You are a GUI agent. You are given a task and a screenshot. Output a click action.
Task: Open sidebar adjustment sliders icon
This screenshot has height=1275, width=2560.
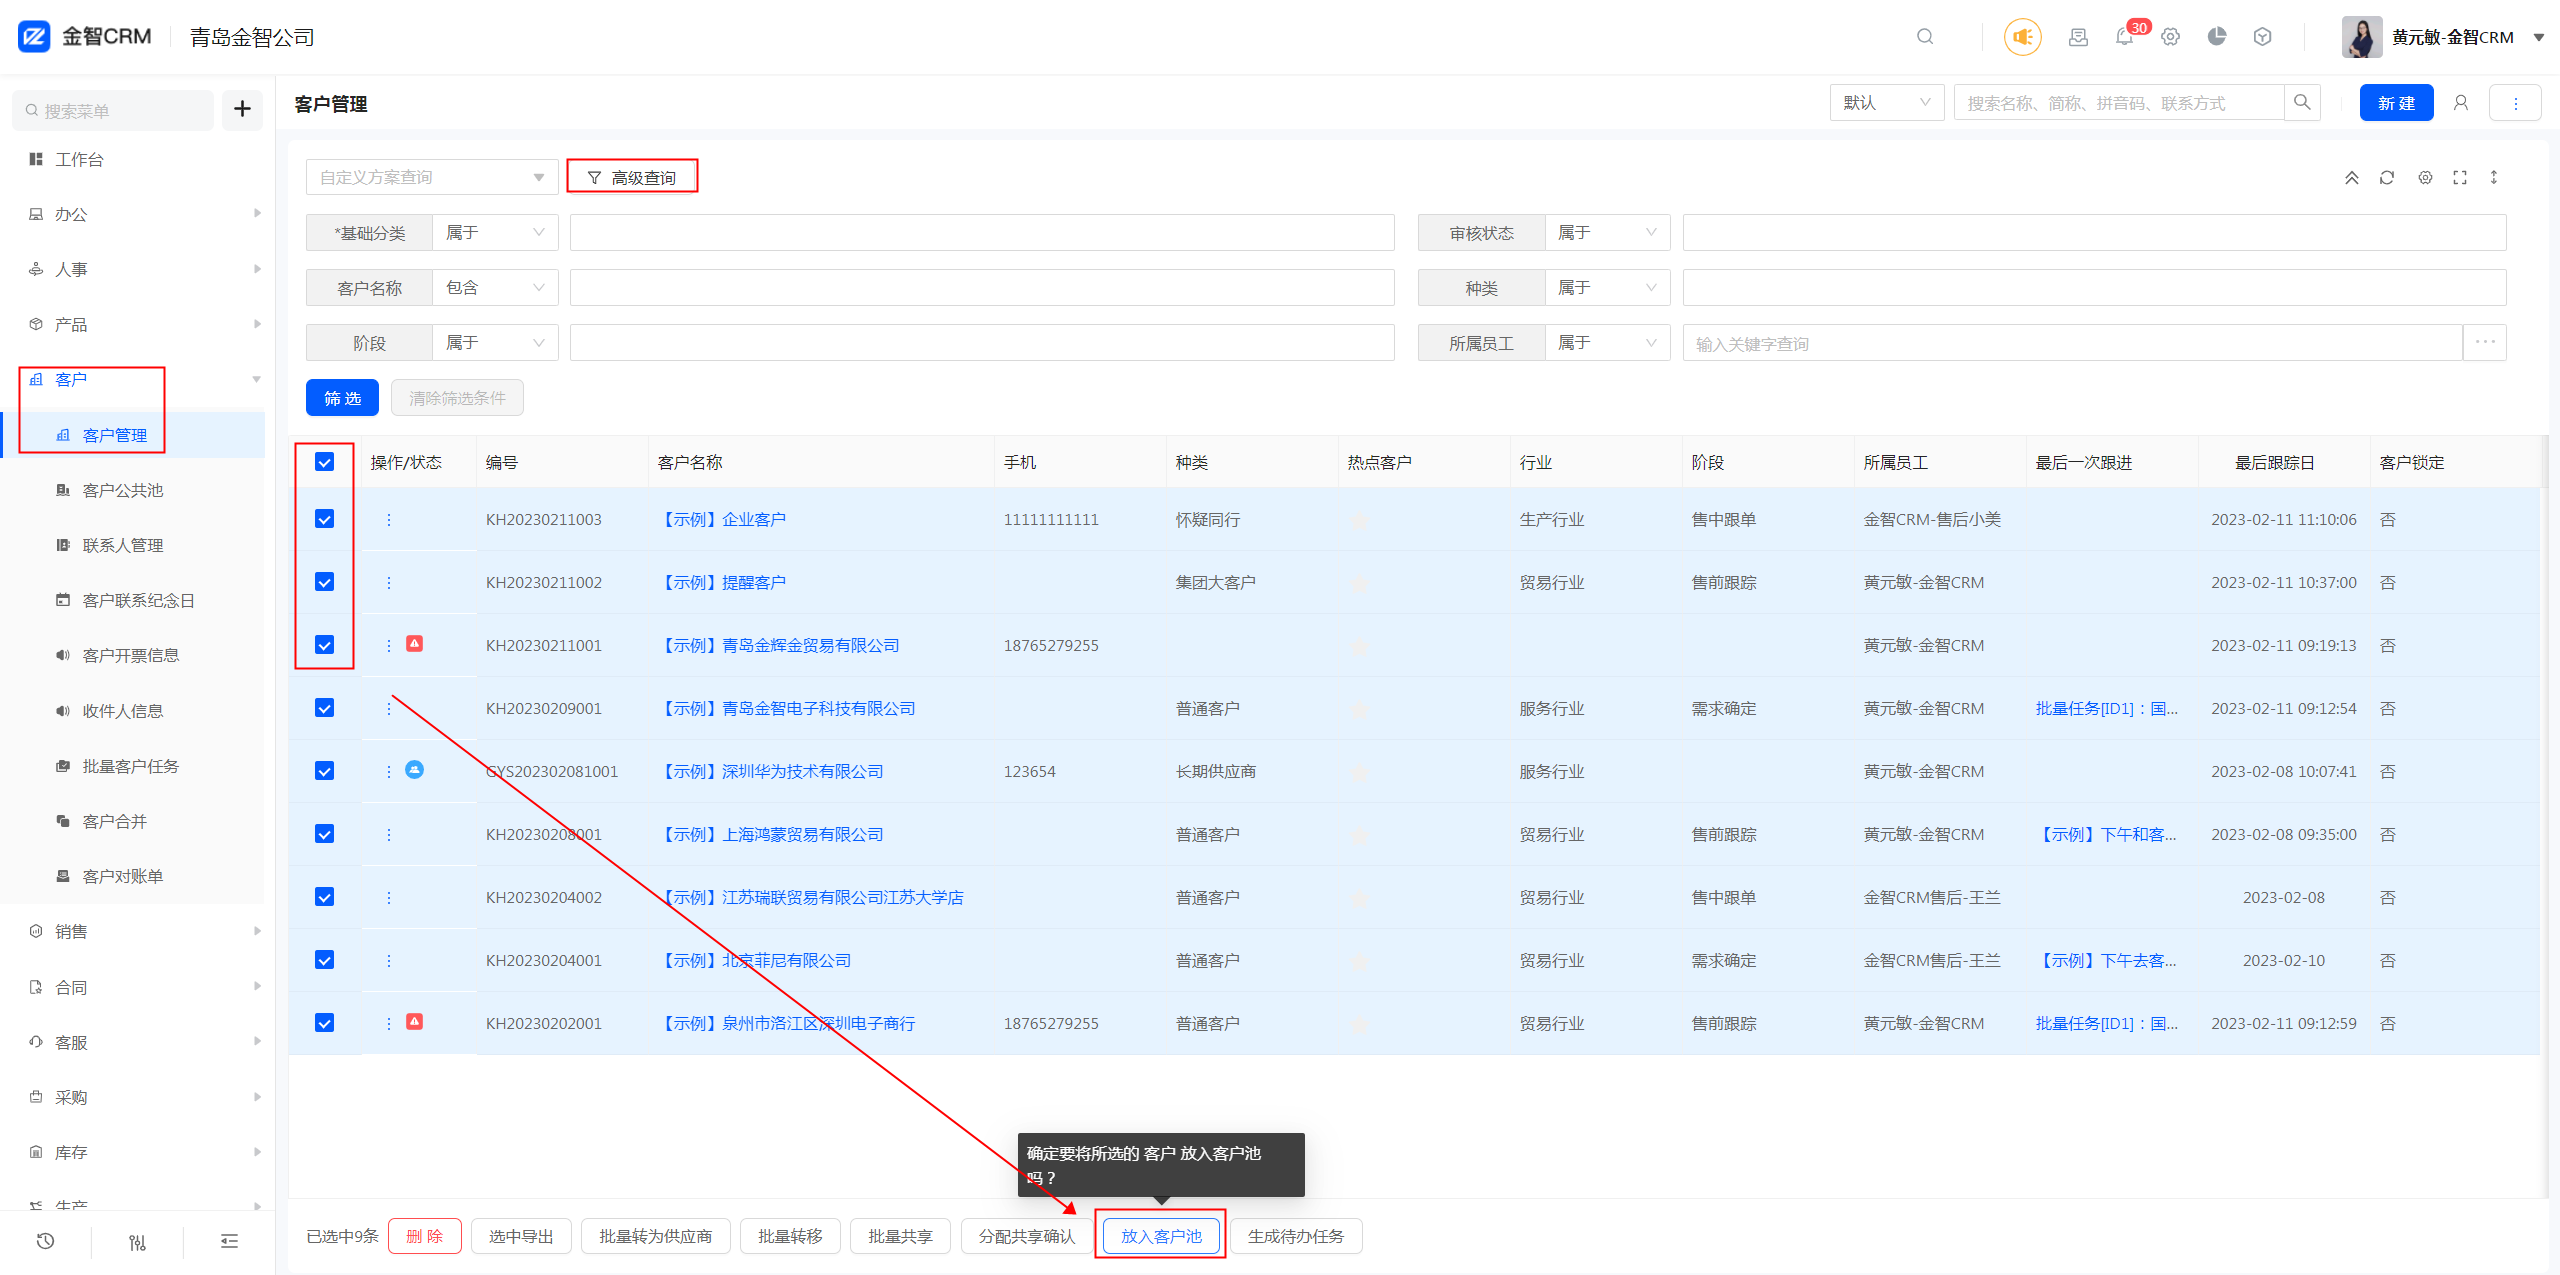pos(137,1241)
